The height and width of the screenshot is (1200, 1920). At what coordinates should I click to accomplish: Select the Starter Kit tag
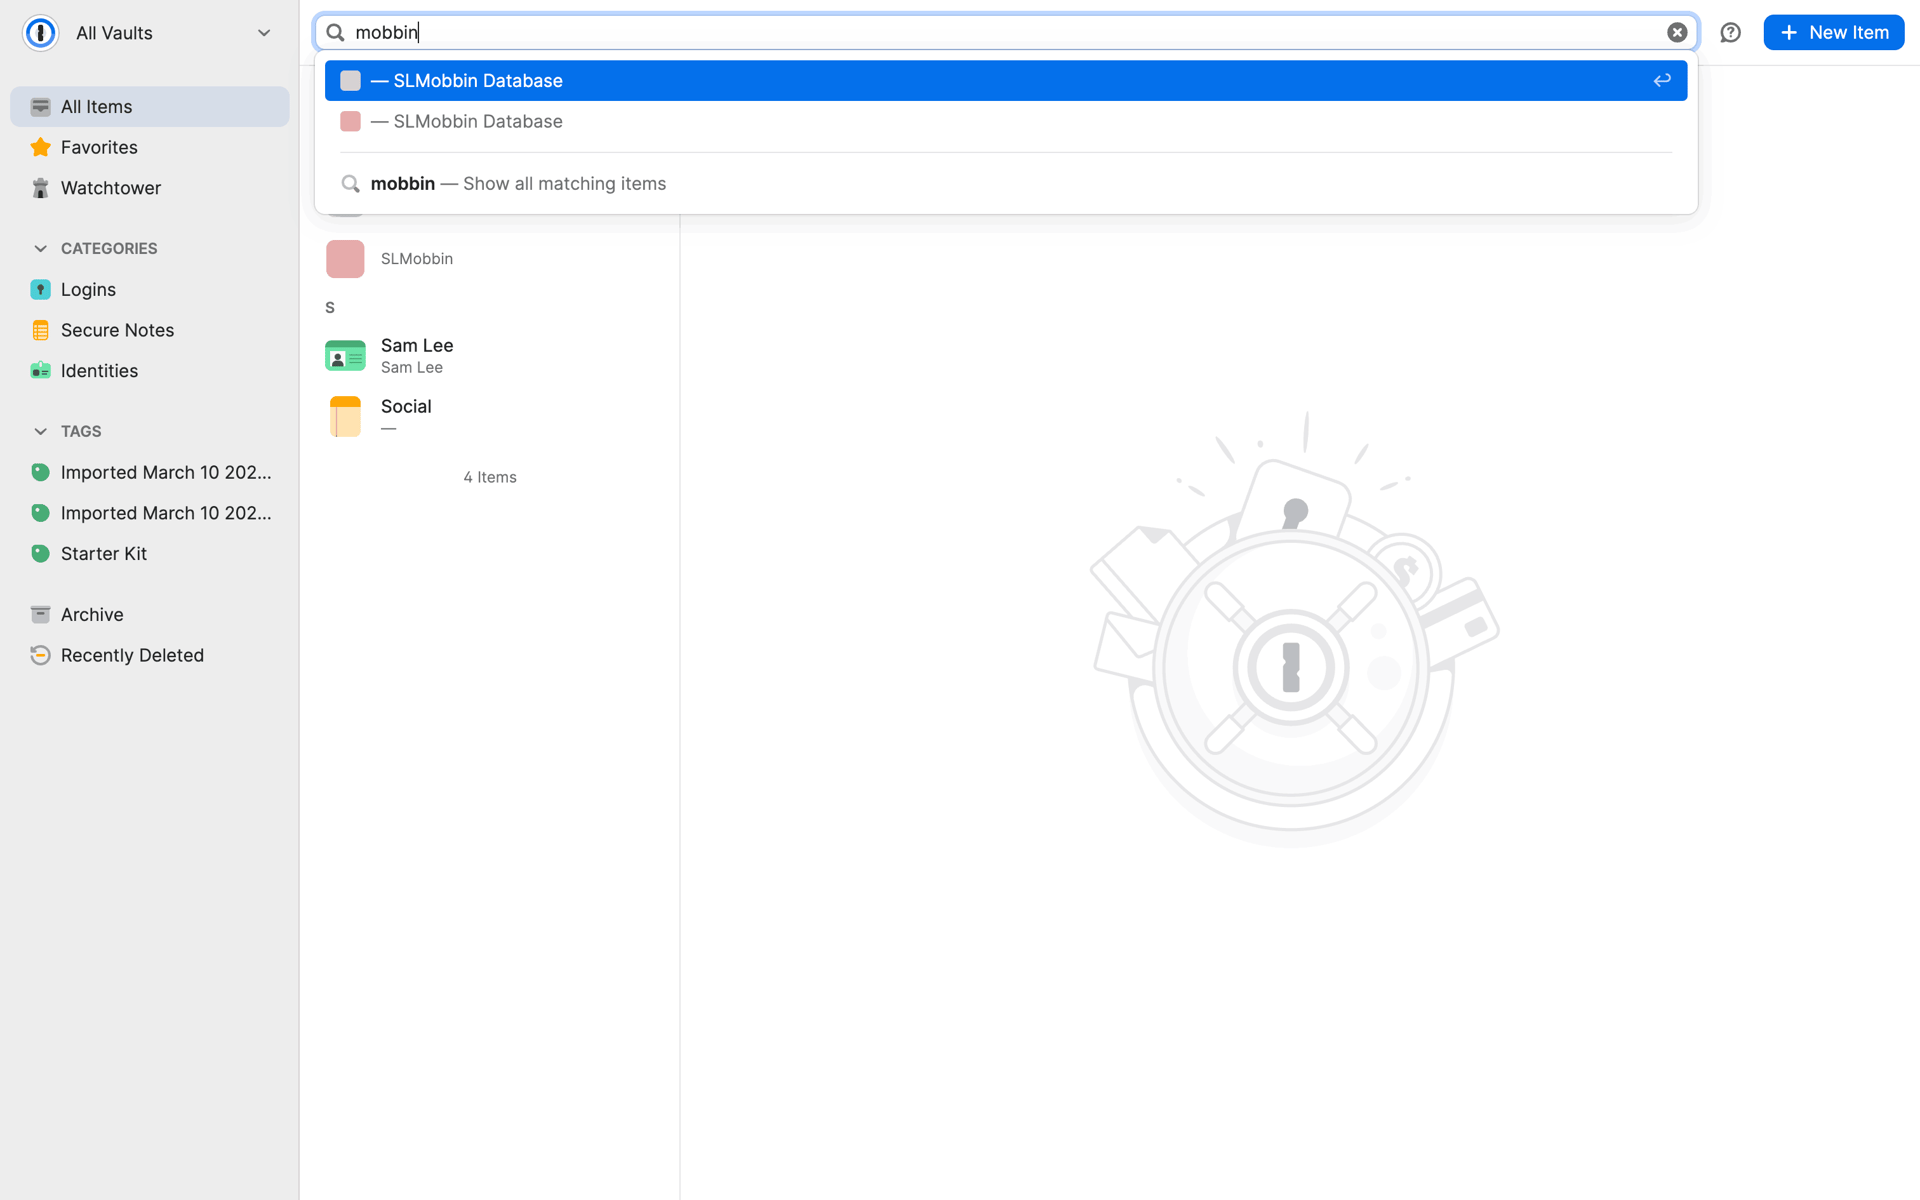pos(150,554)
